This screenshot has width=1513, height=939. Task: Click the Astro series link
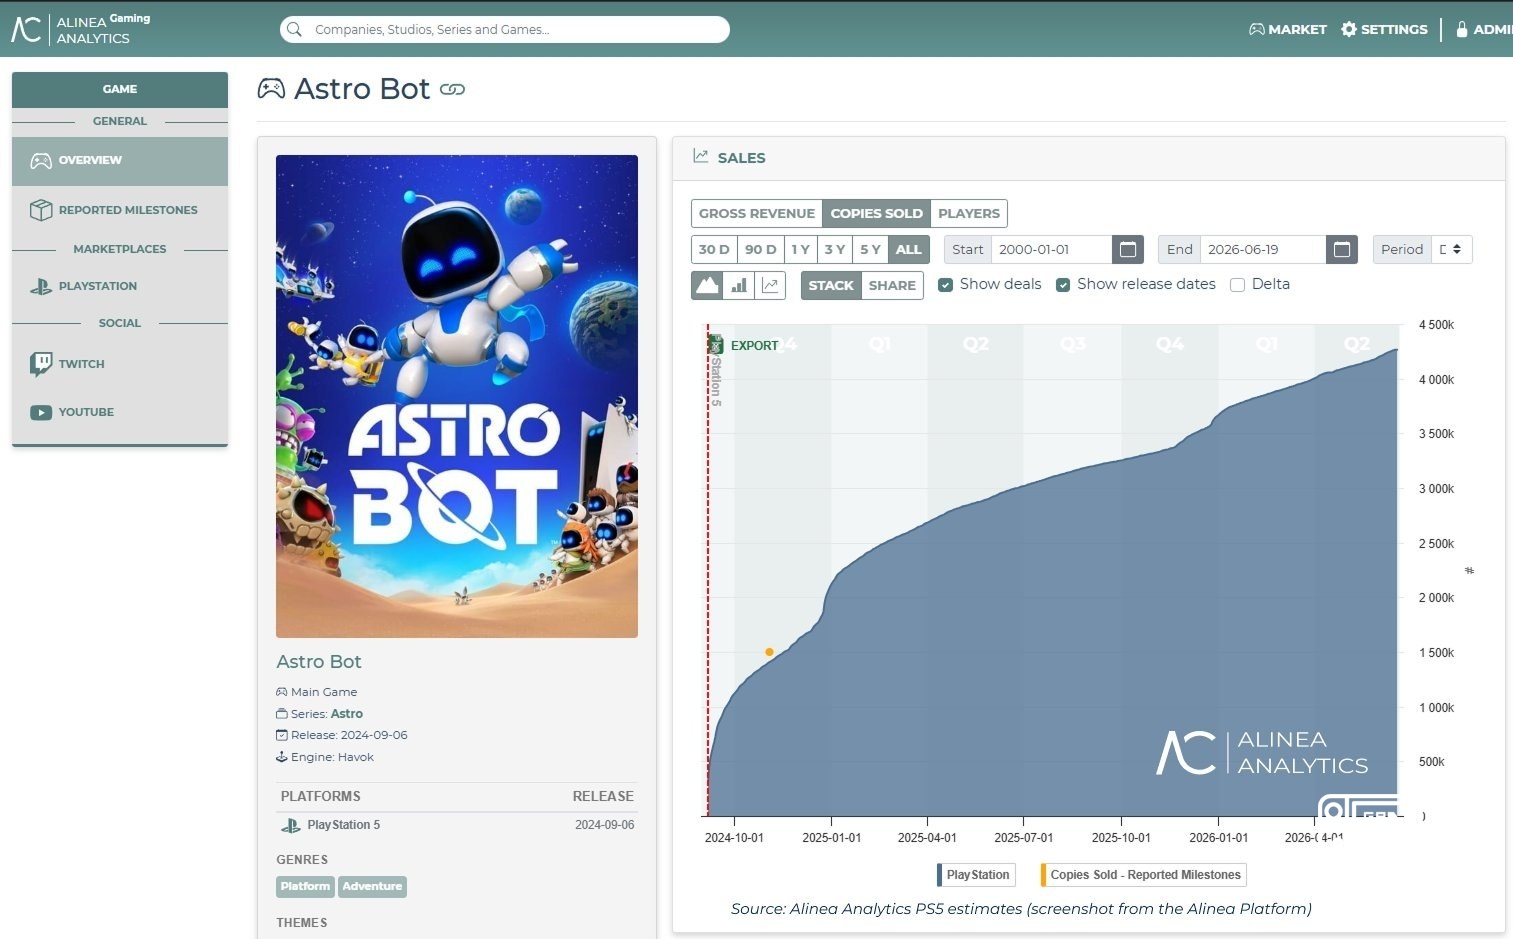pos(347,714)
